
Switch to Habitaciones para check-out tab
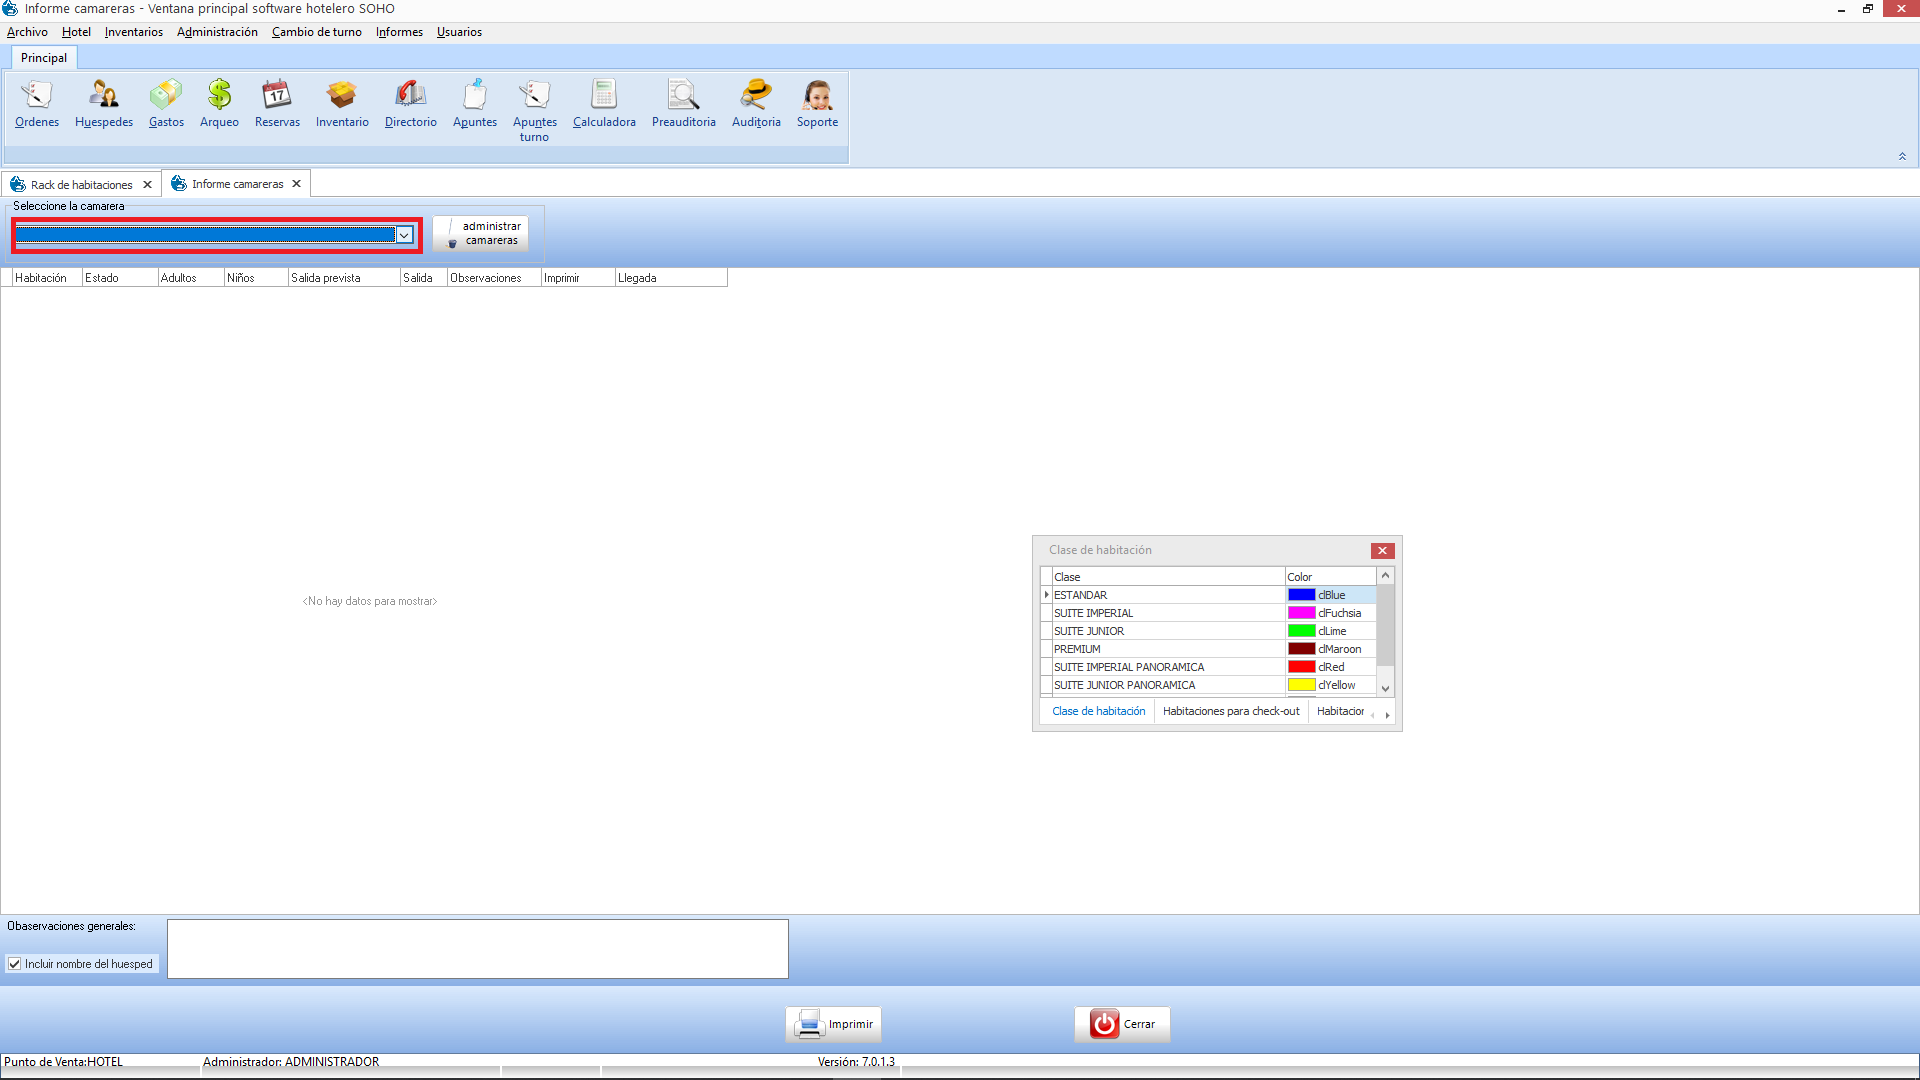click(x=1230, y=711)
